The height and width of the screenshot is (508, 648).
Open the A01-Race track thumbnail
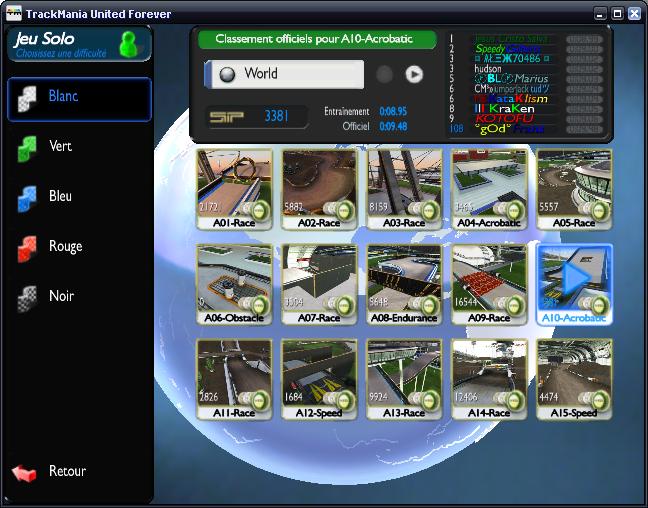pyautogui.click(x=234, y=184)
